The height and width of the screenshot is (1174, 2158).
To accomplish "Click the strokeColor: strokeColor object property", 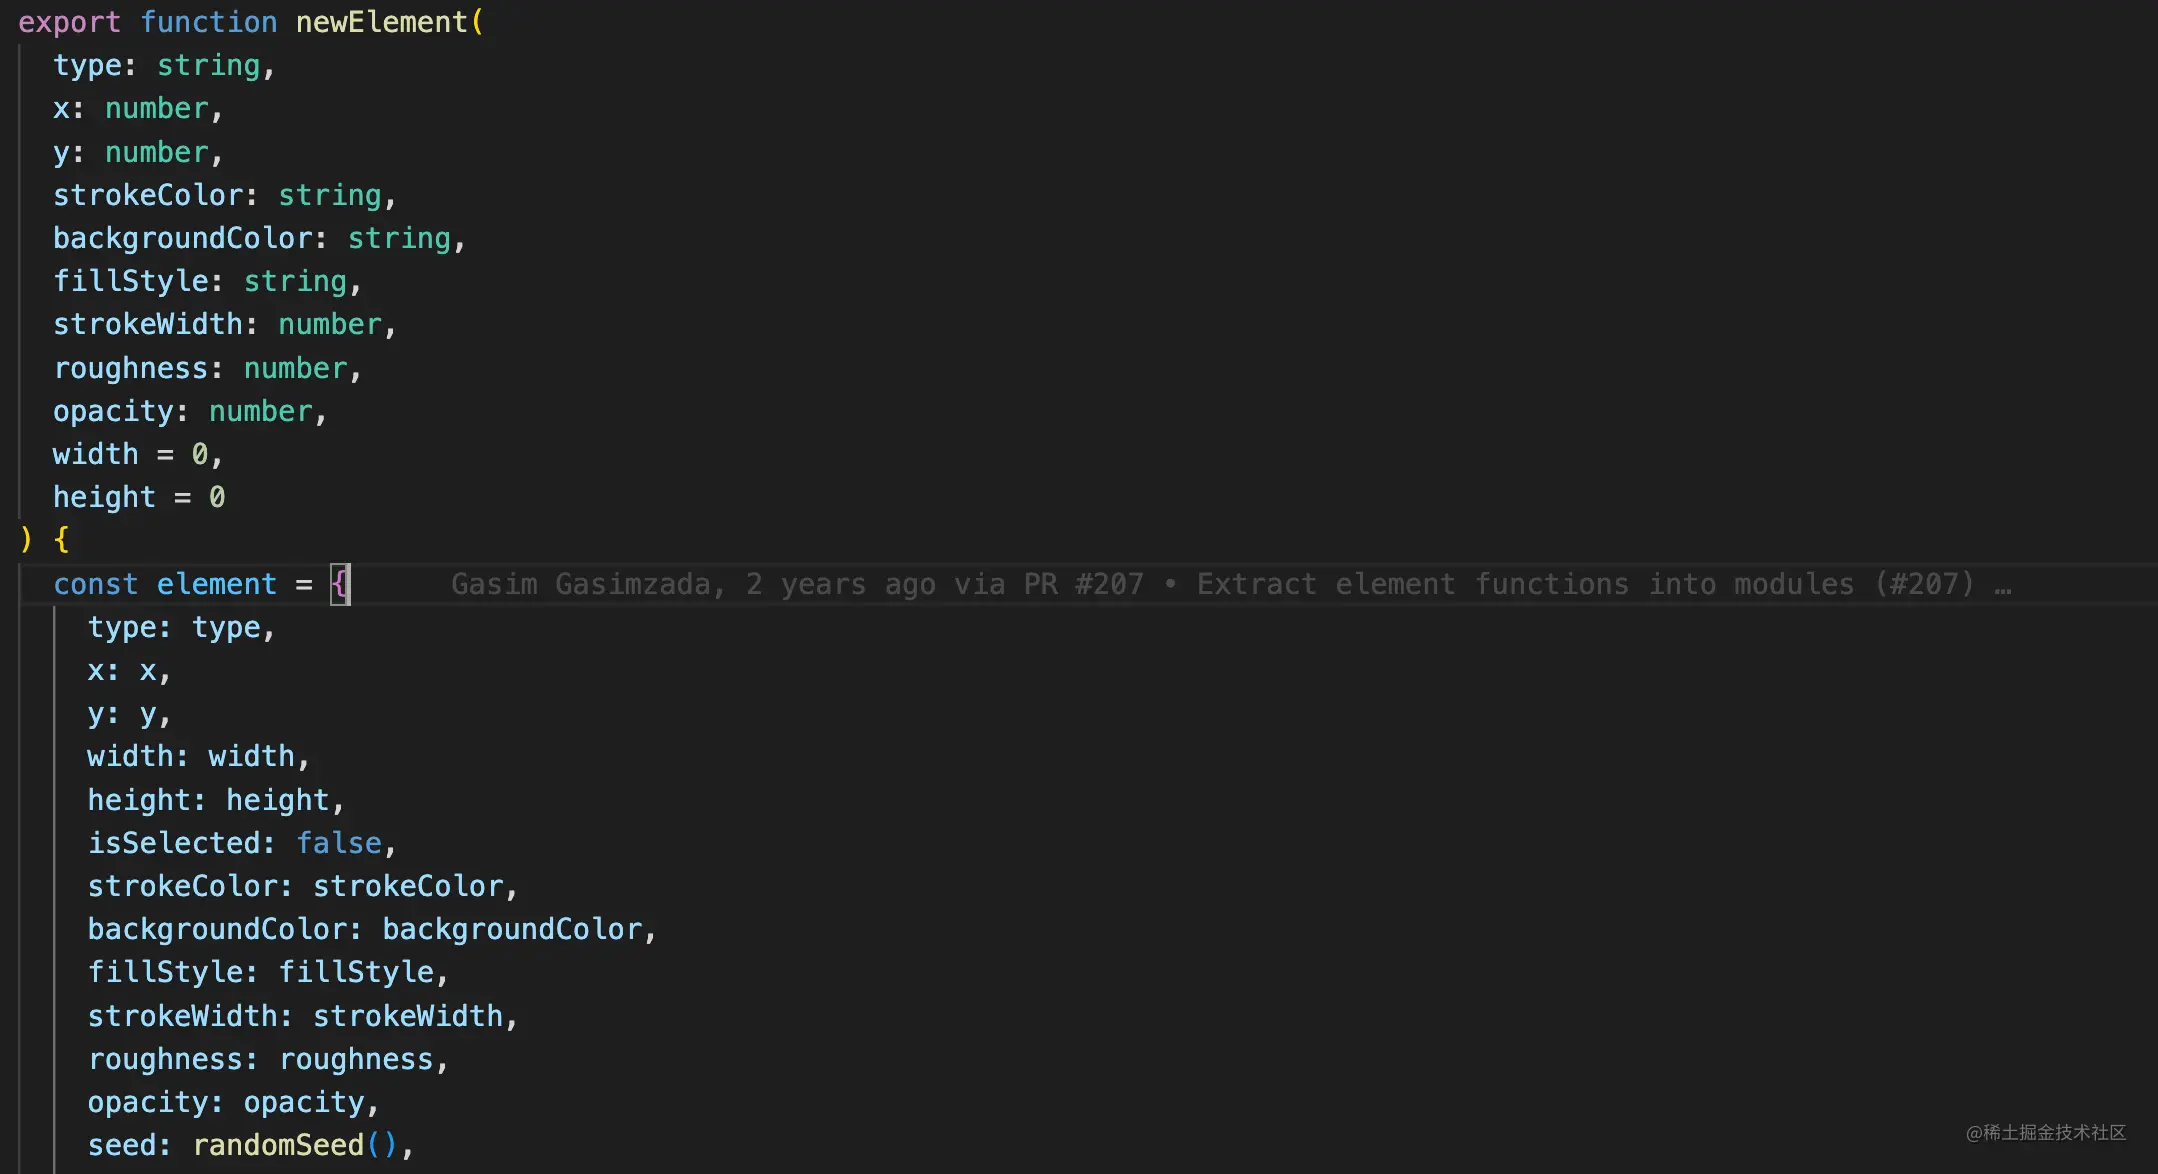I will point(295,886).
